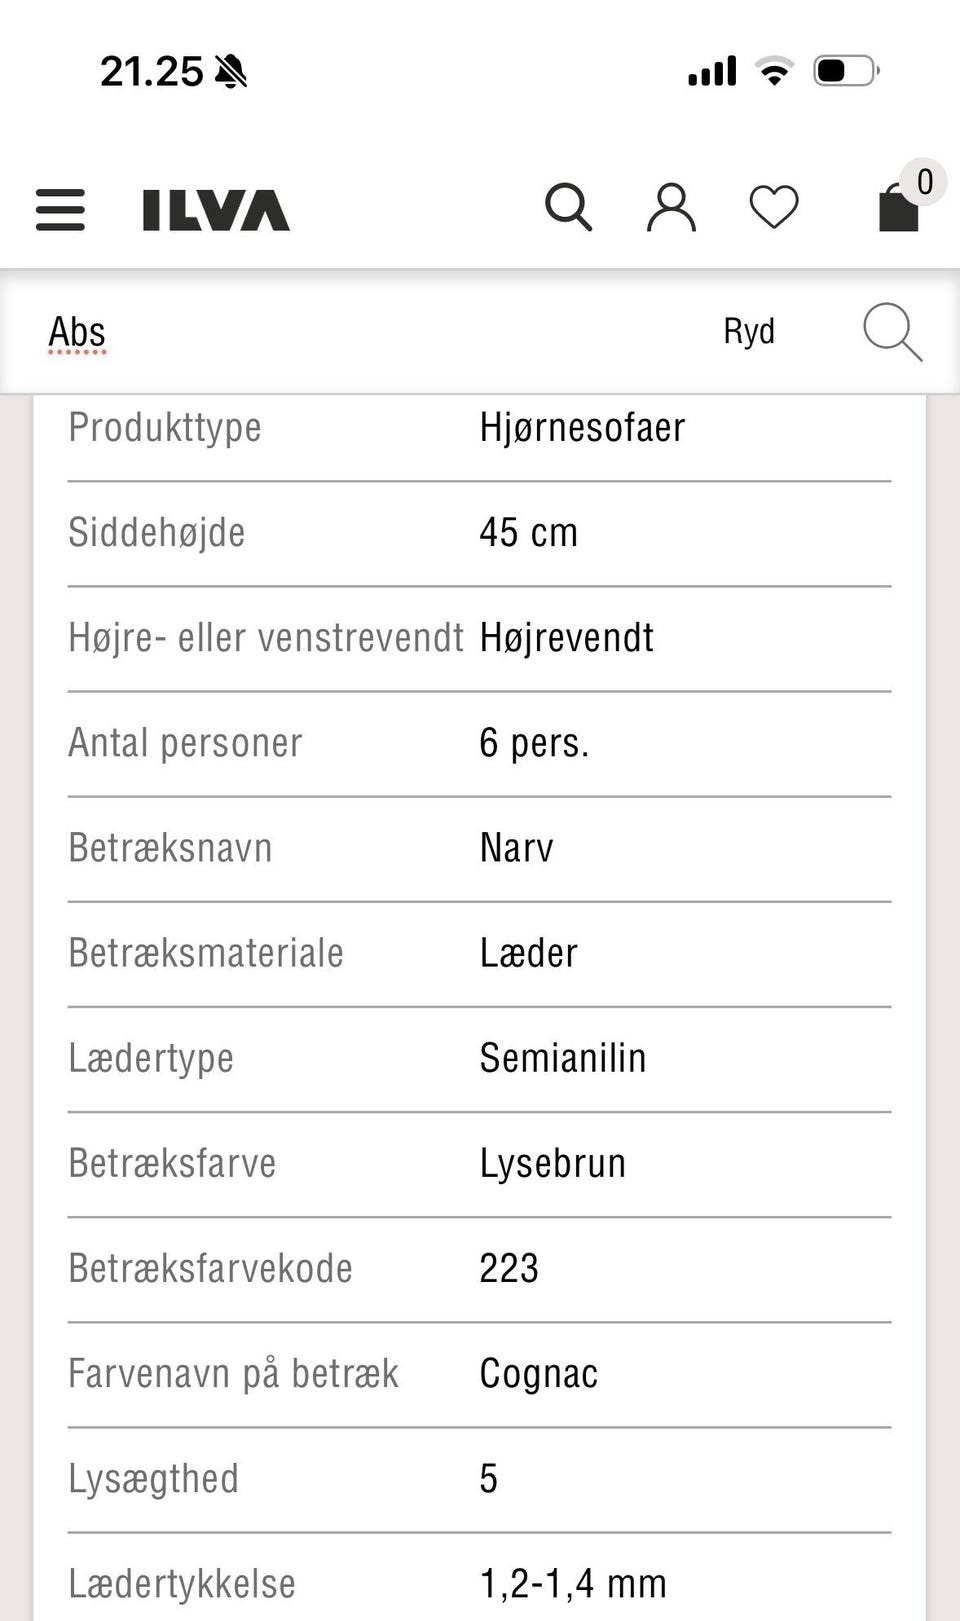
Task: Click the cellular signal bars icon
Action: pyautogui.click(x=710, y=69)
